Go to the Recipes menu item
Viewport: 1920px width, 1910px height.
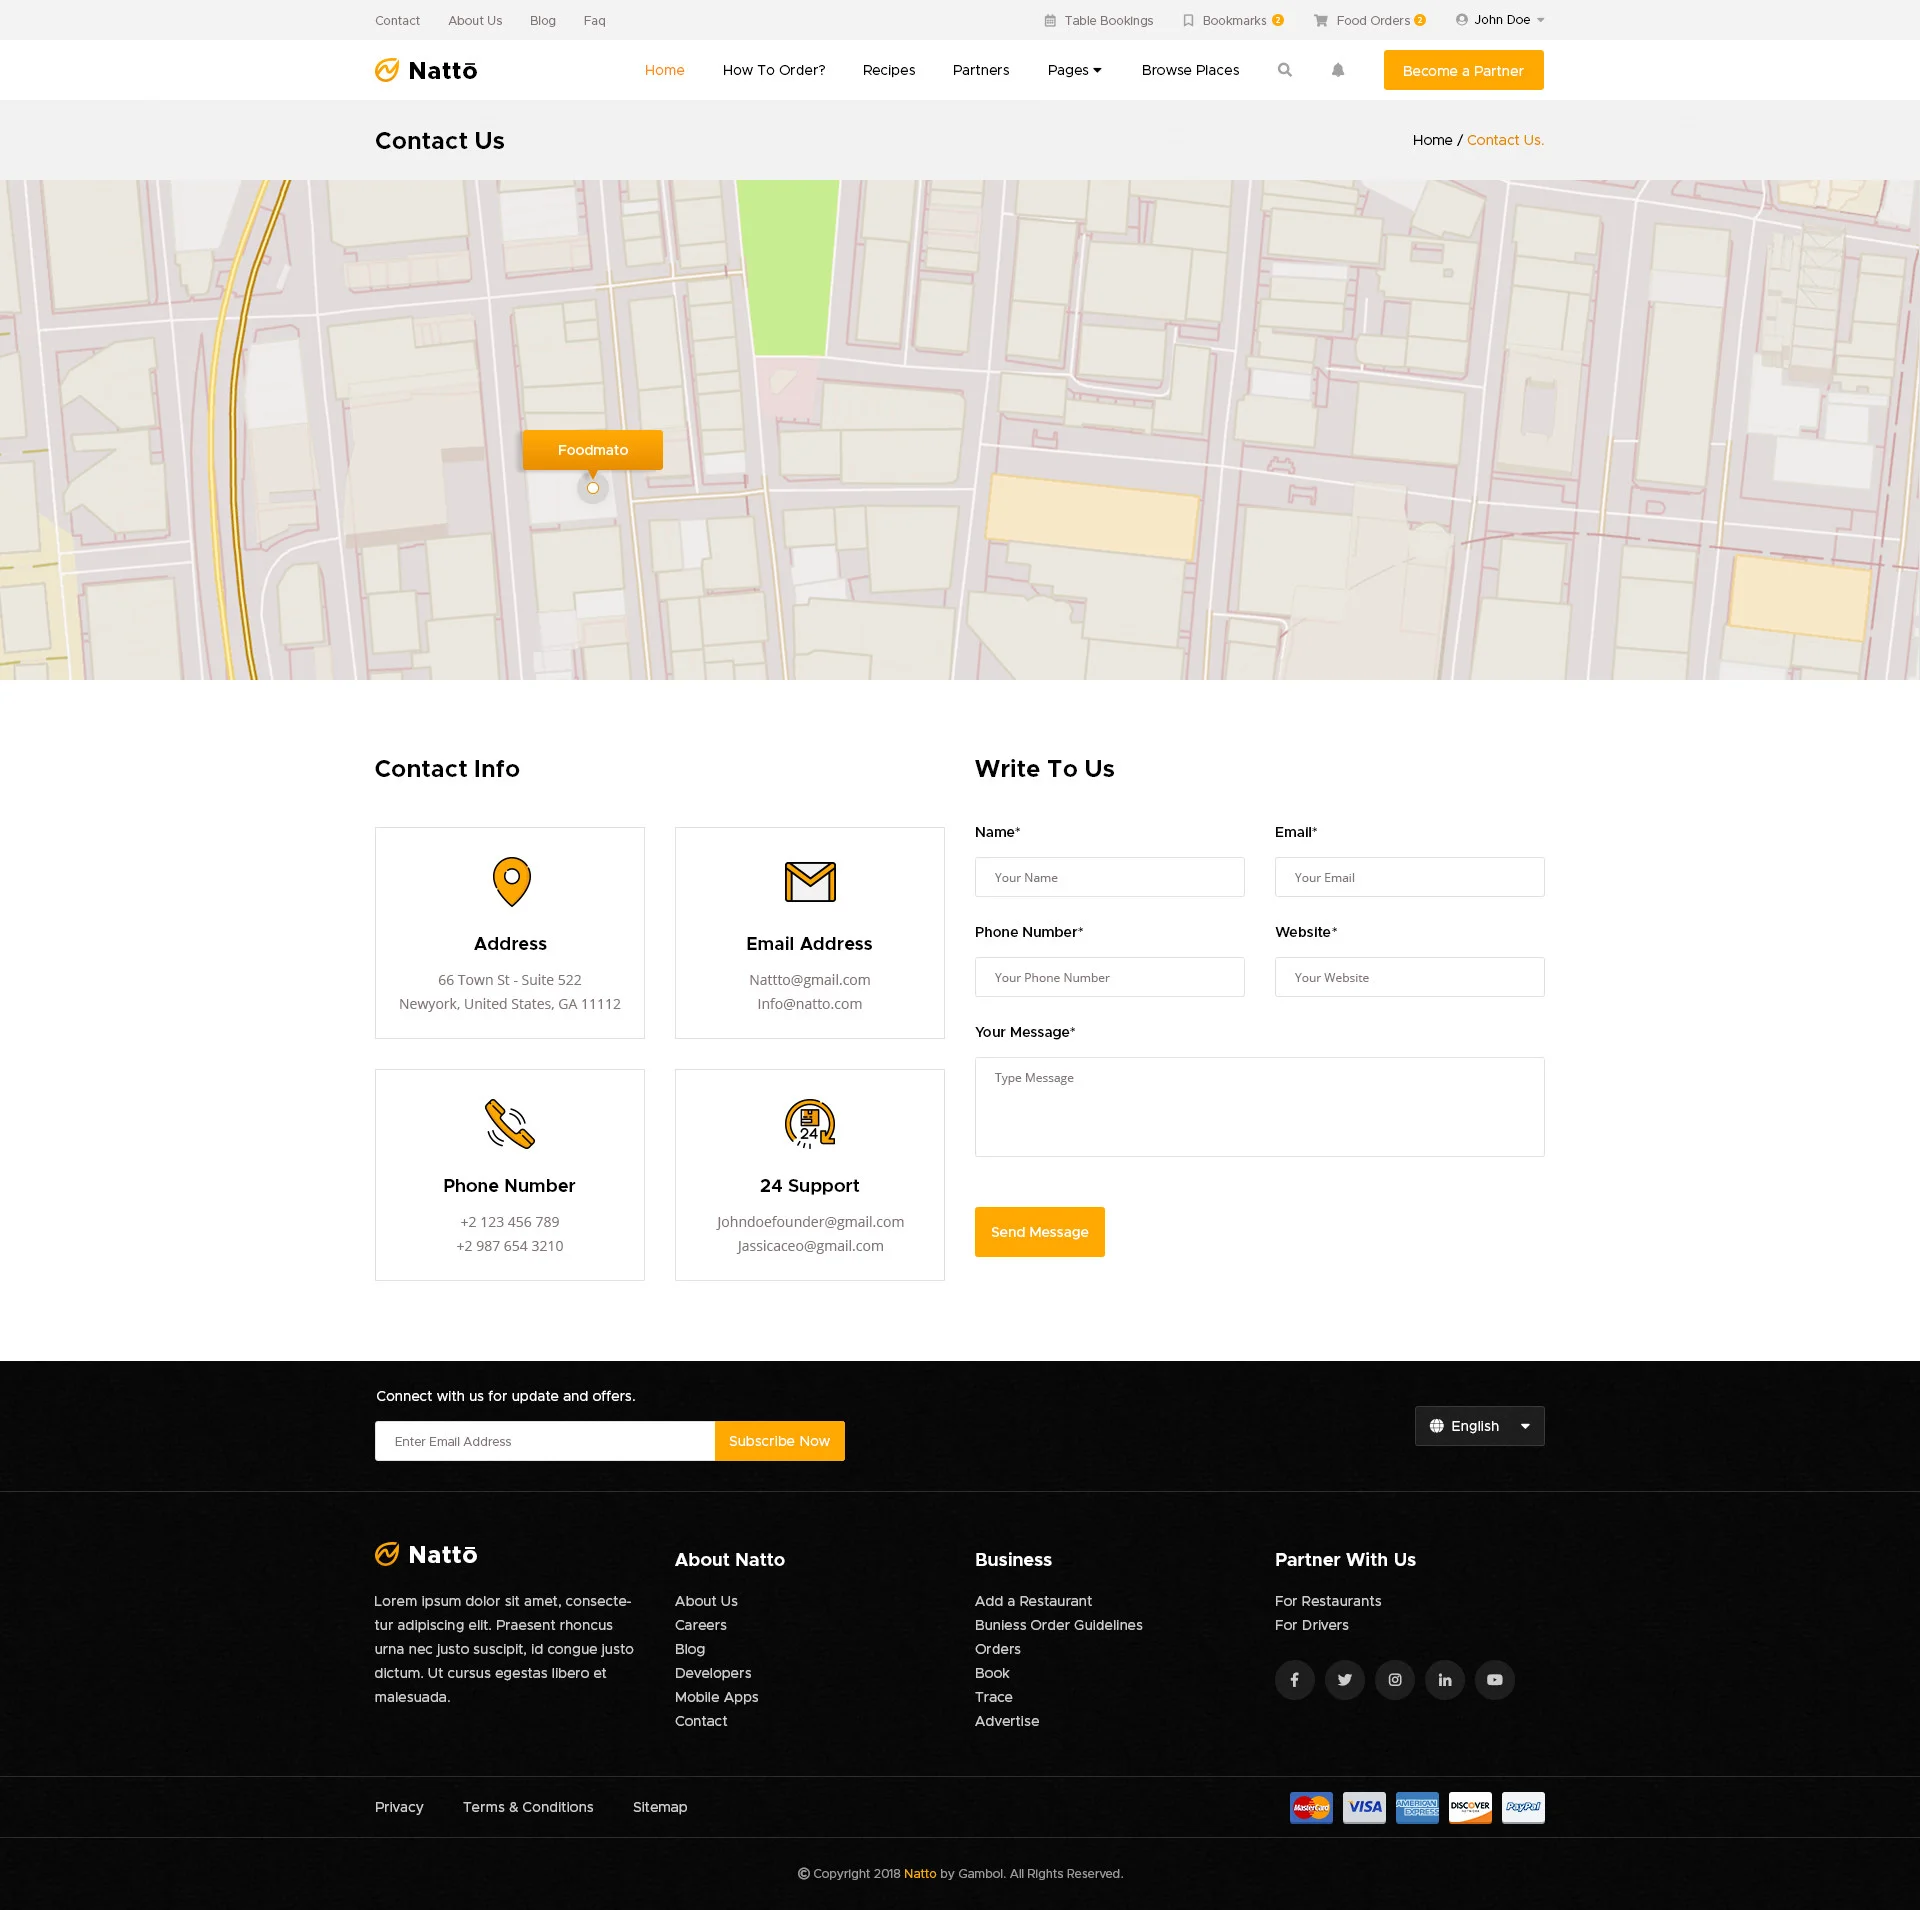pos(889,70)
